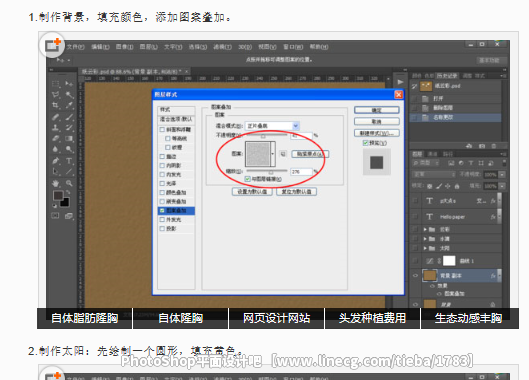Select the Zoom tool in toolbox

tap(69, 183)
